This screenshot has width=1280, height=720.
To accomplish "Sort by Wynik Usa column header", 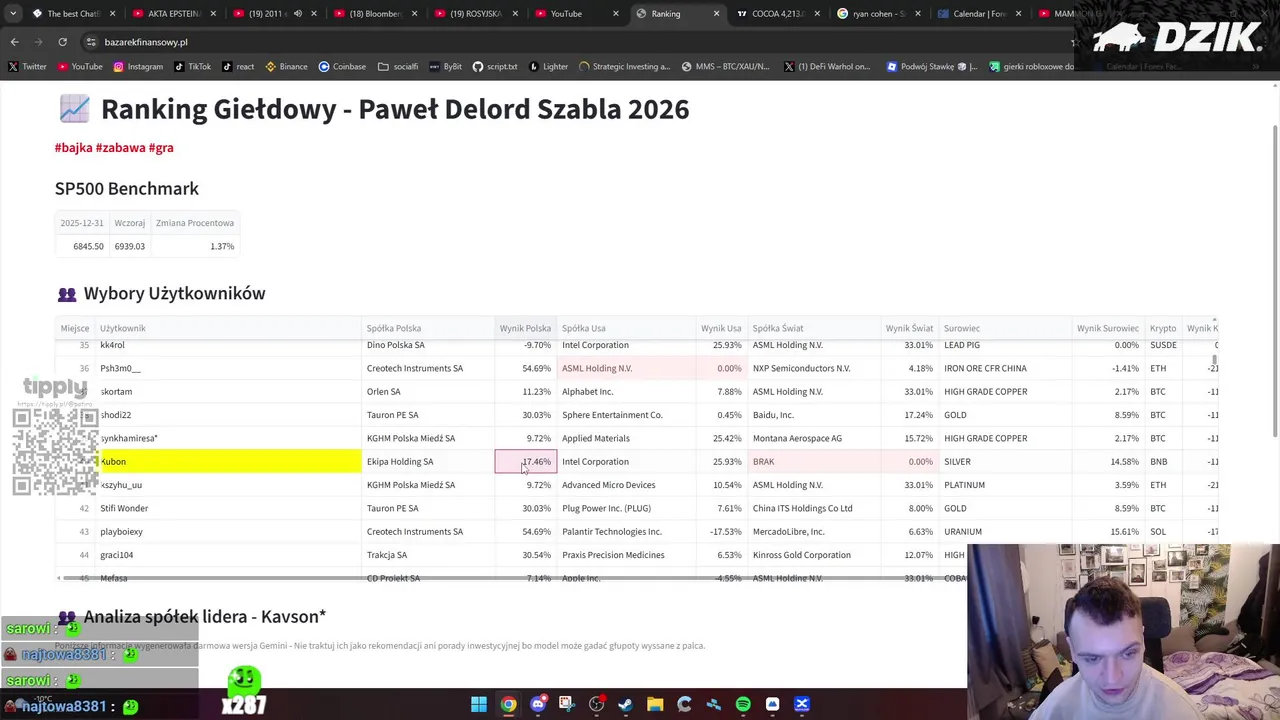I will pos(721,328).
